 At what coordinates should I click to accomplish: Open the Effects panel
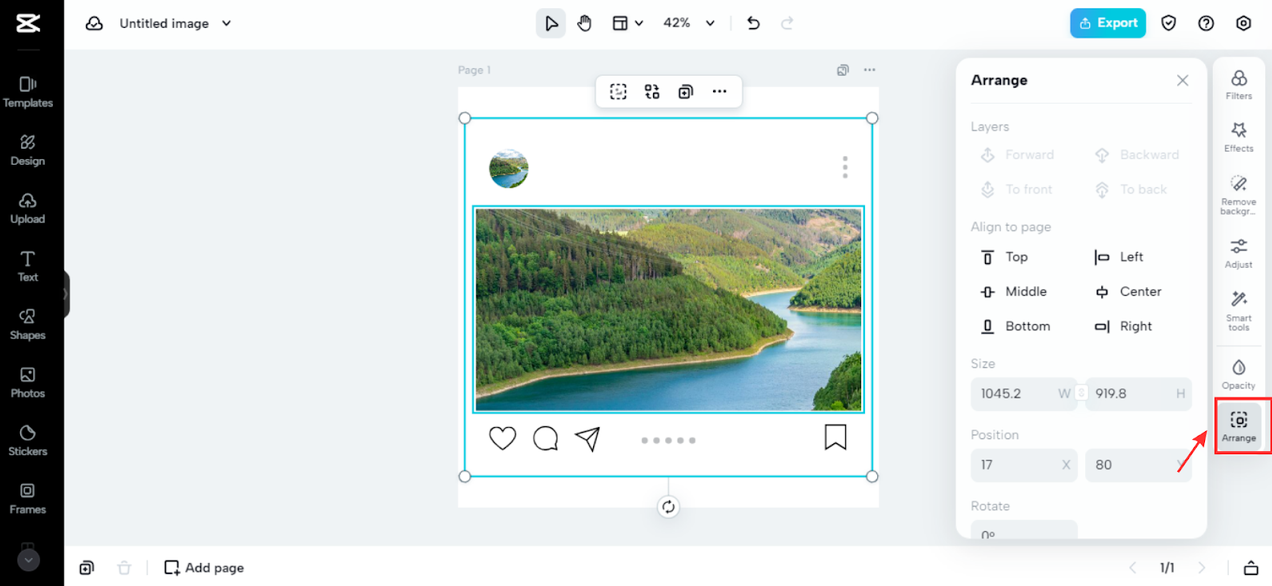pyautogui.click(x=1238, y=138)
